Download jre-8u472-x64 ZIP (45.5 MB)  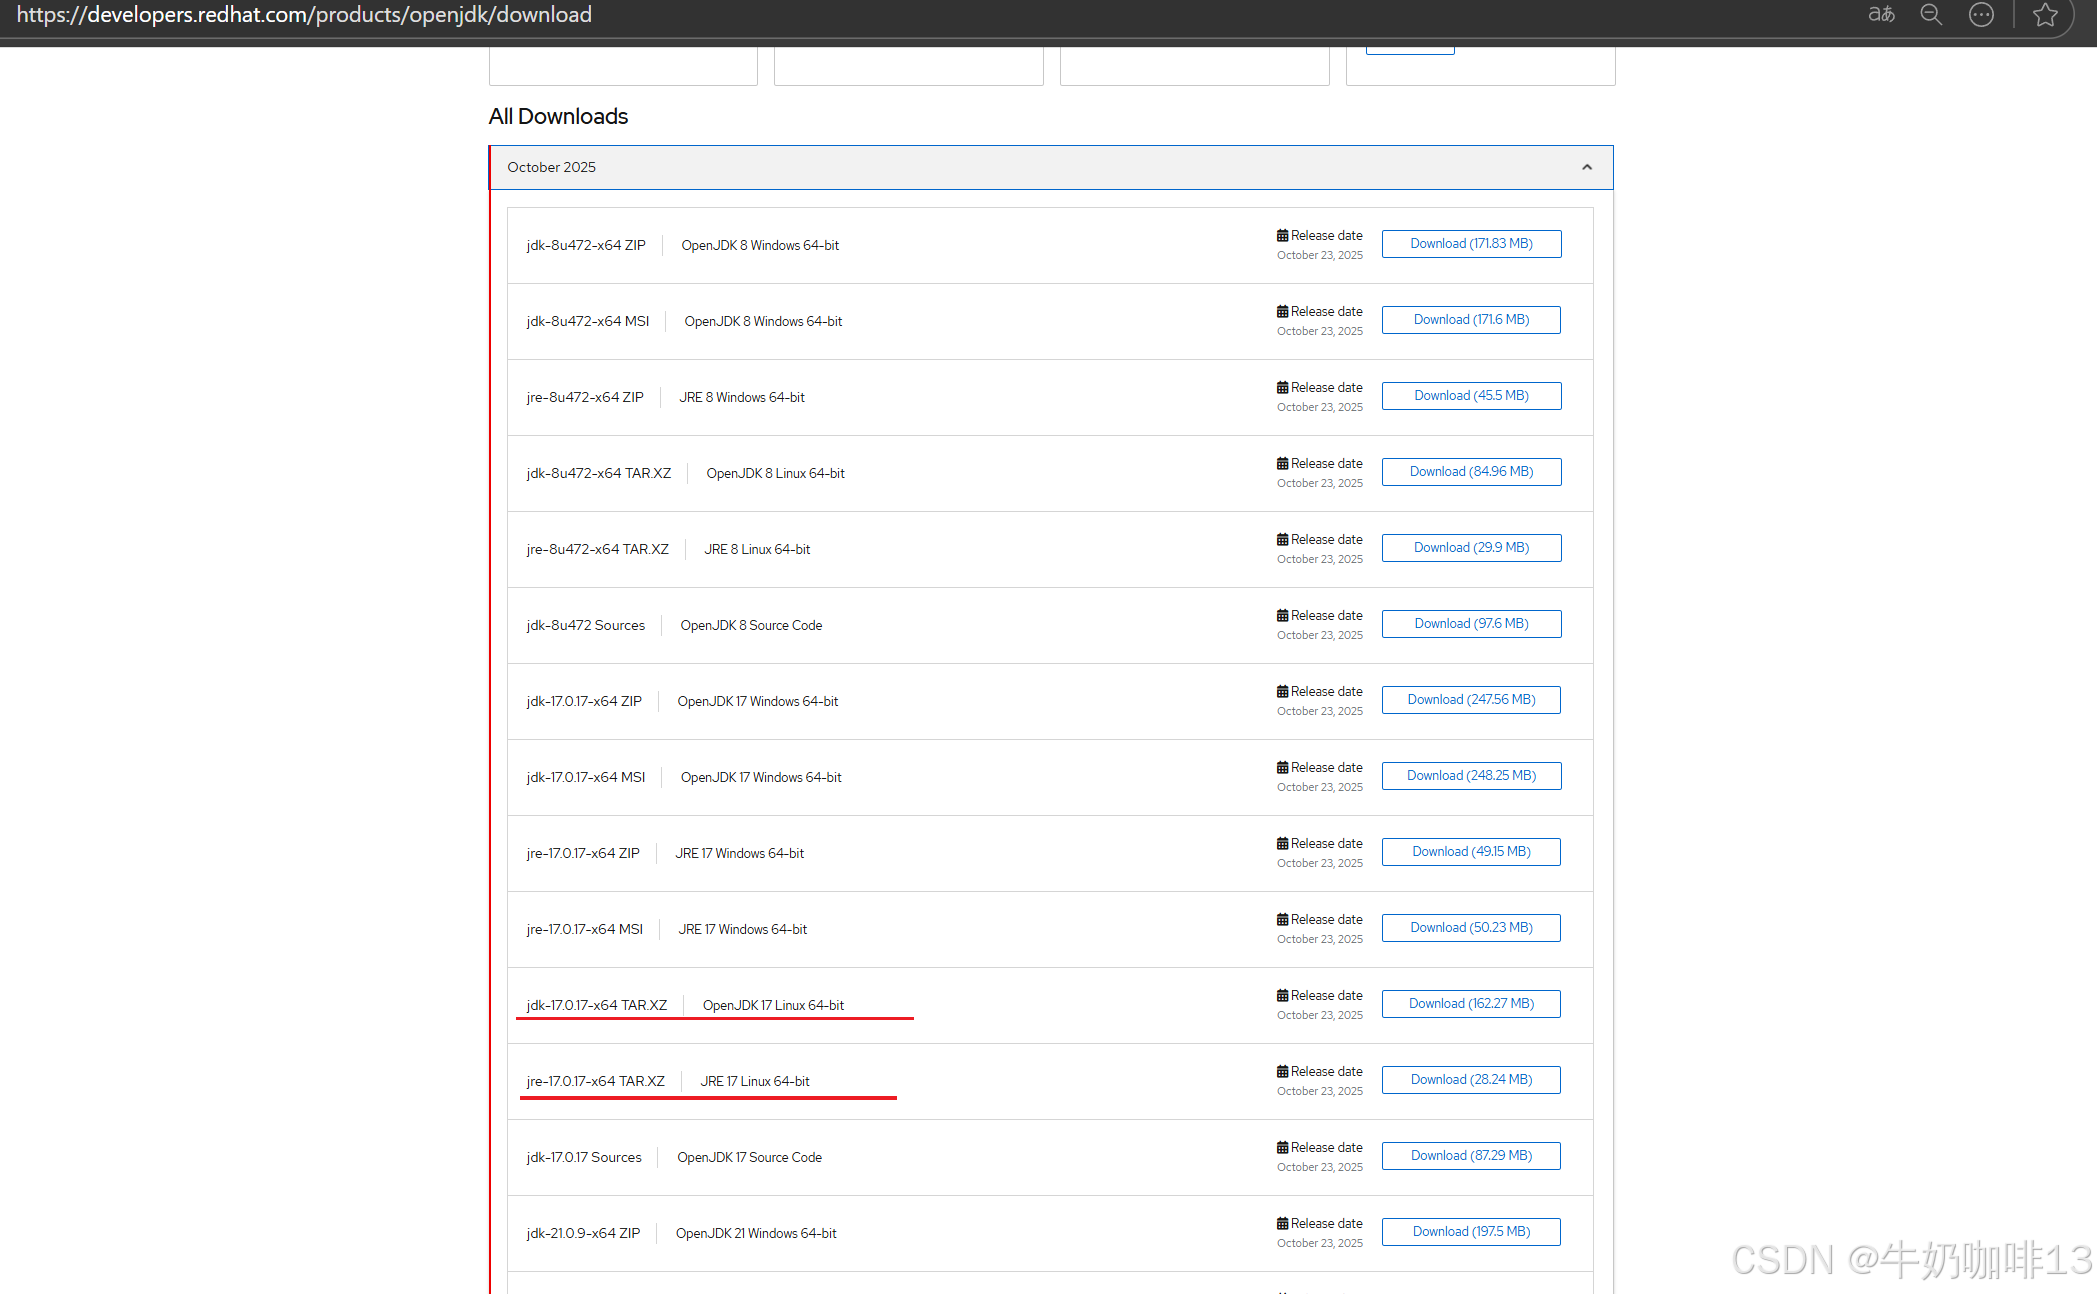[1471, 396]
